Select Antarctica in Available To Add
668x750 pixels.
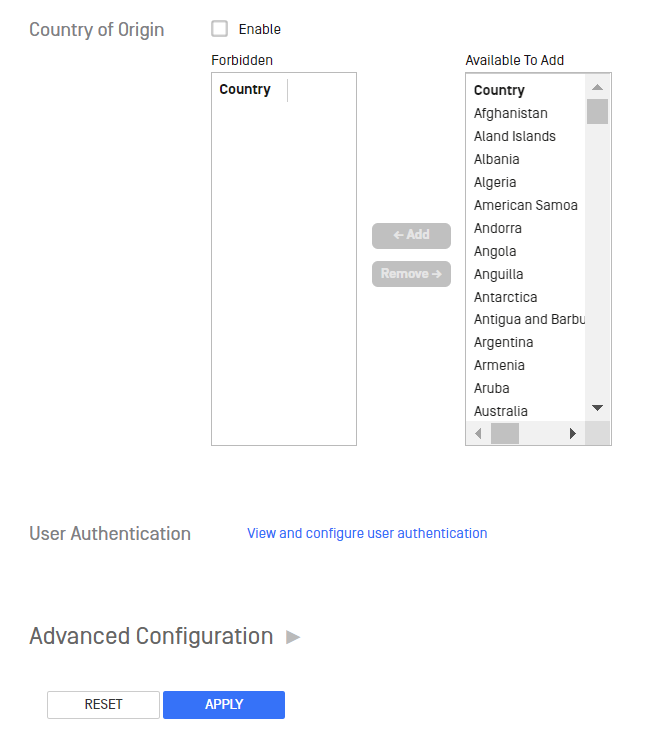point(505,297)
